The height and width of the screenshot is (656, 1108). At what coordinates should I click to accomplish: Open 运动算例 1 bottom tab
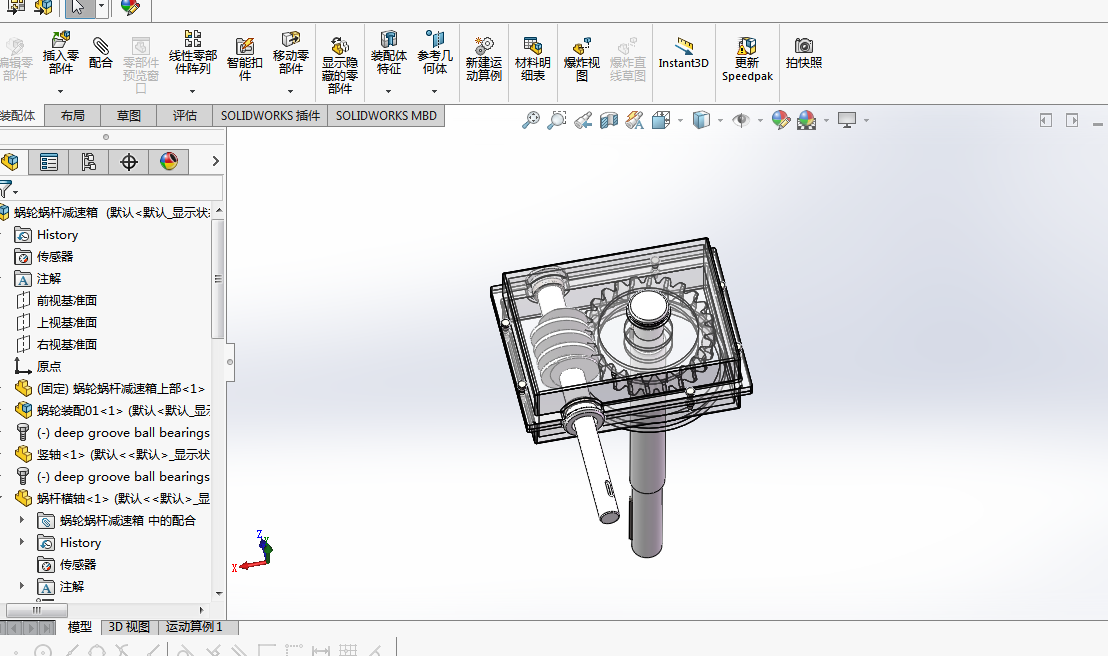coord(194,627)
